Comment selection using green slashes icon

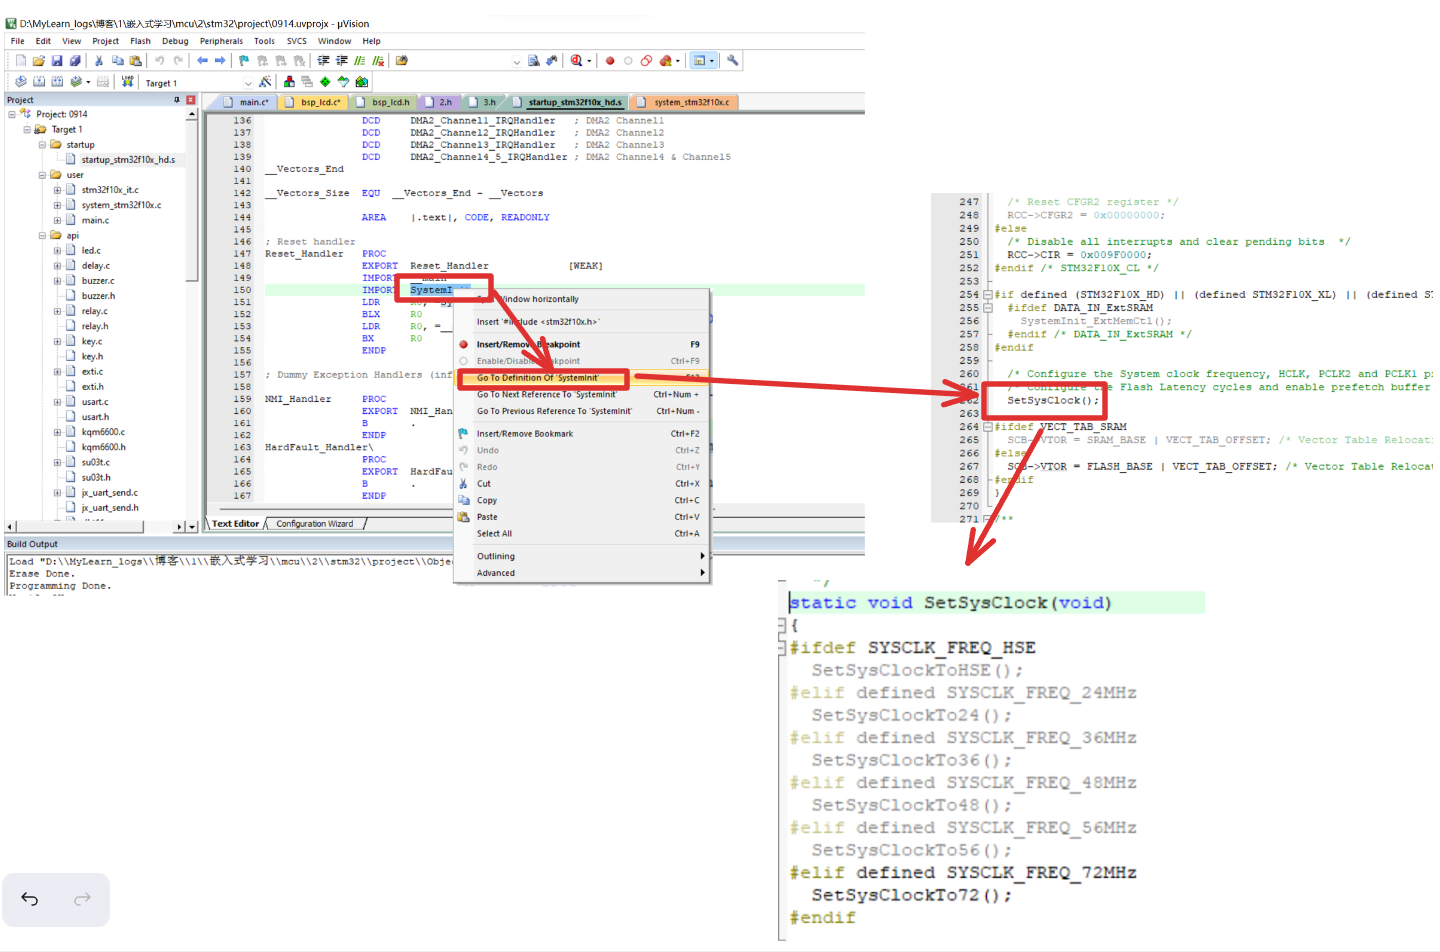click(360, 61)
